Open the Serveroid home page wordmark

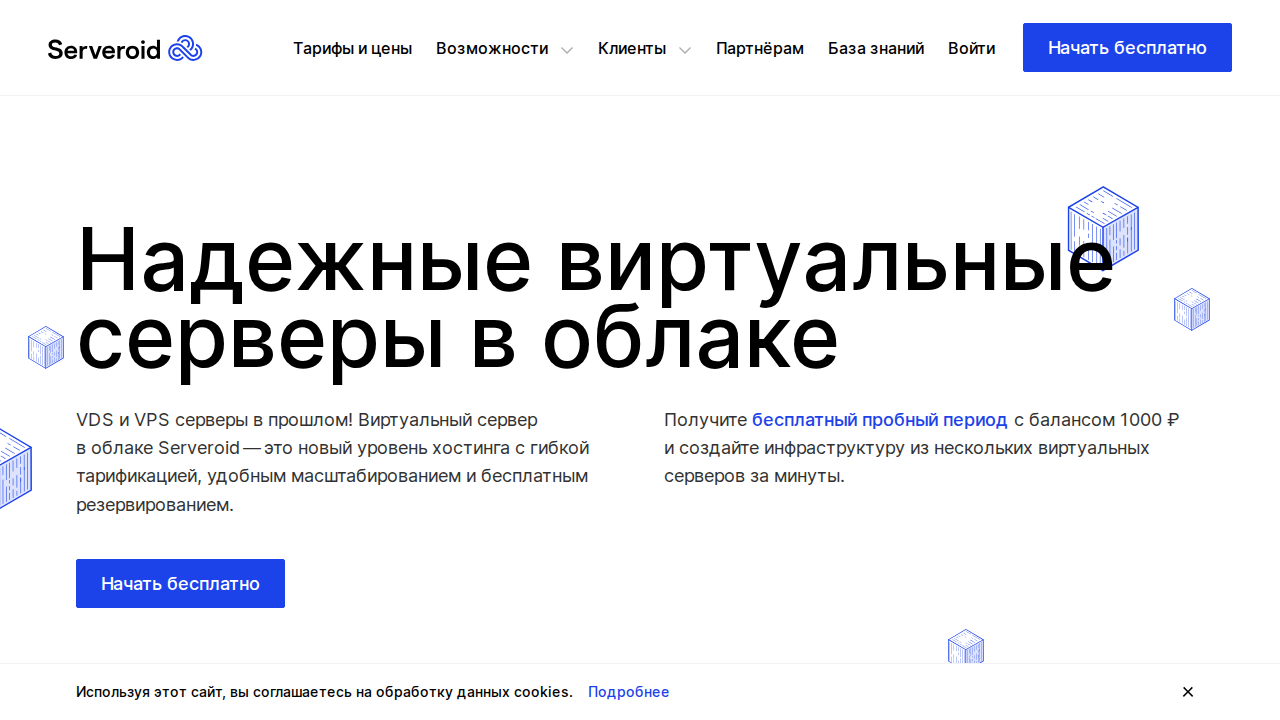click(x=104, y=49)
